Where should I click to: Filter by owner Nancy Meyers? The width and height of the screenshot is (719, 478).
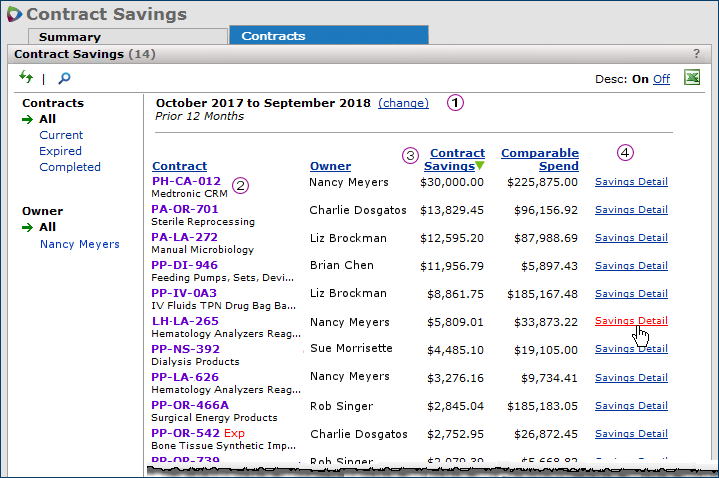(79, 244)
